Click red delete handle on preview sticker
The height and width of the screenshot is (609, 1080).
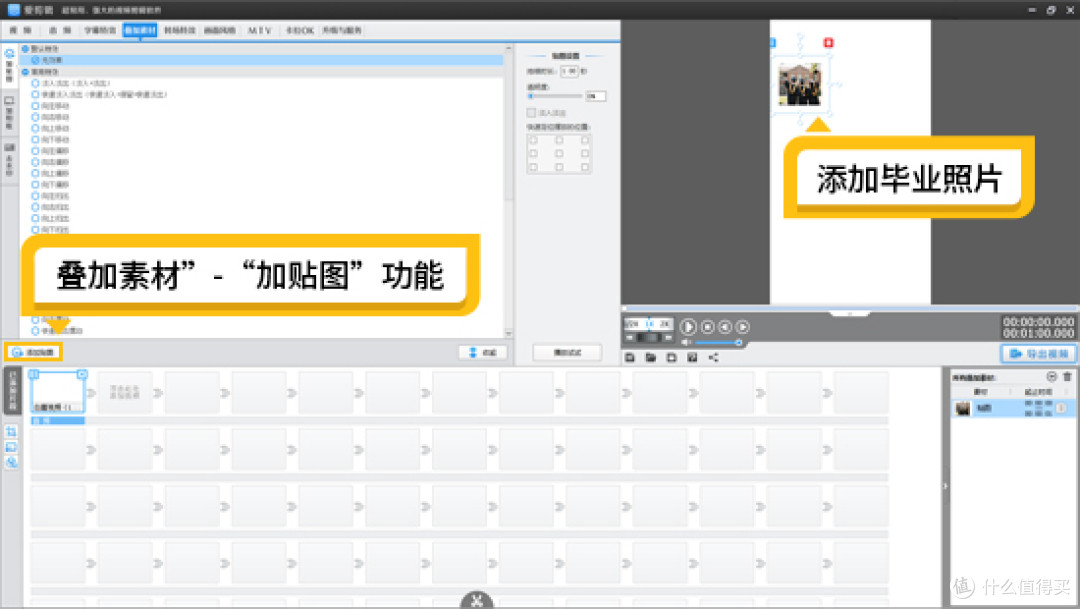[x=829, y=43]
